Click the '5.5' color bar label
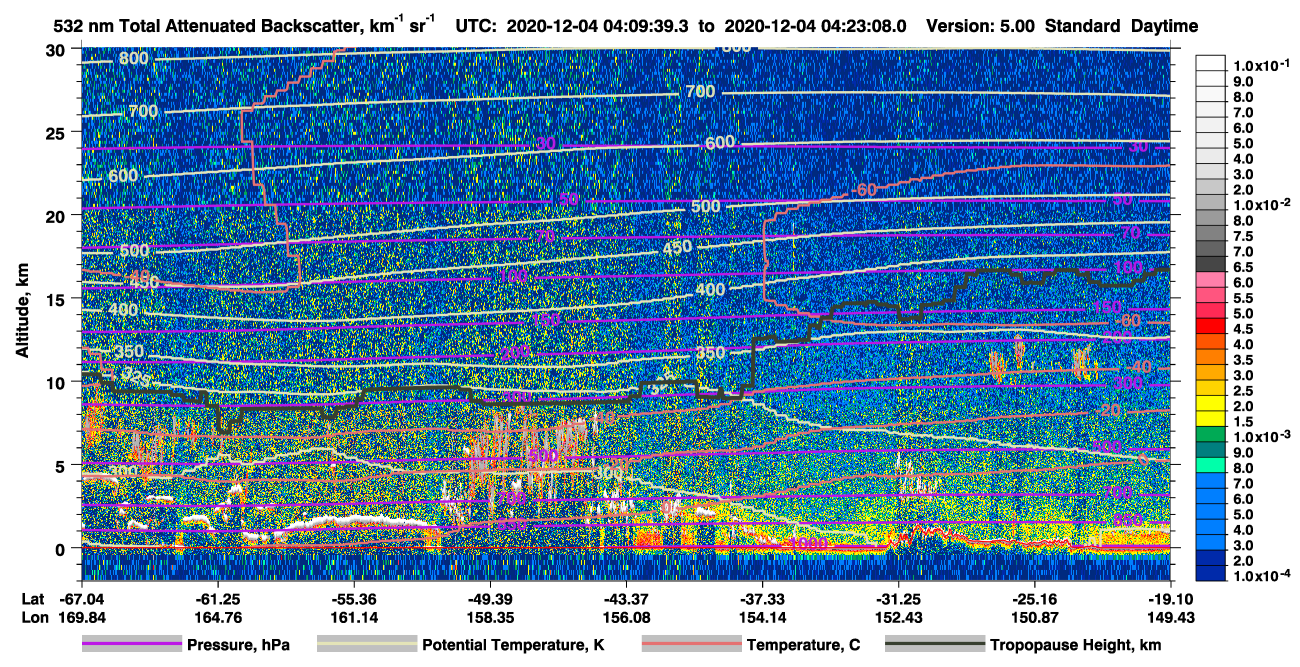This screenshot has height=667, width=1300. pyautogui.click(x=1243, y=297)
